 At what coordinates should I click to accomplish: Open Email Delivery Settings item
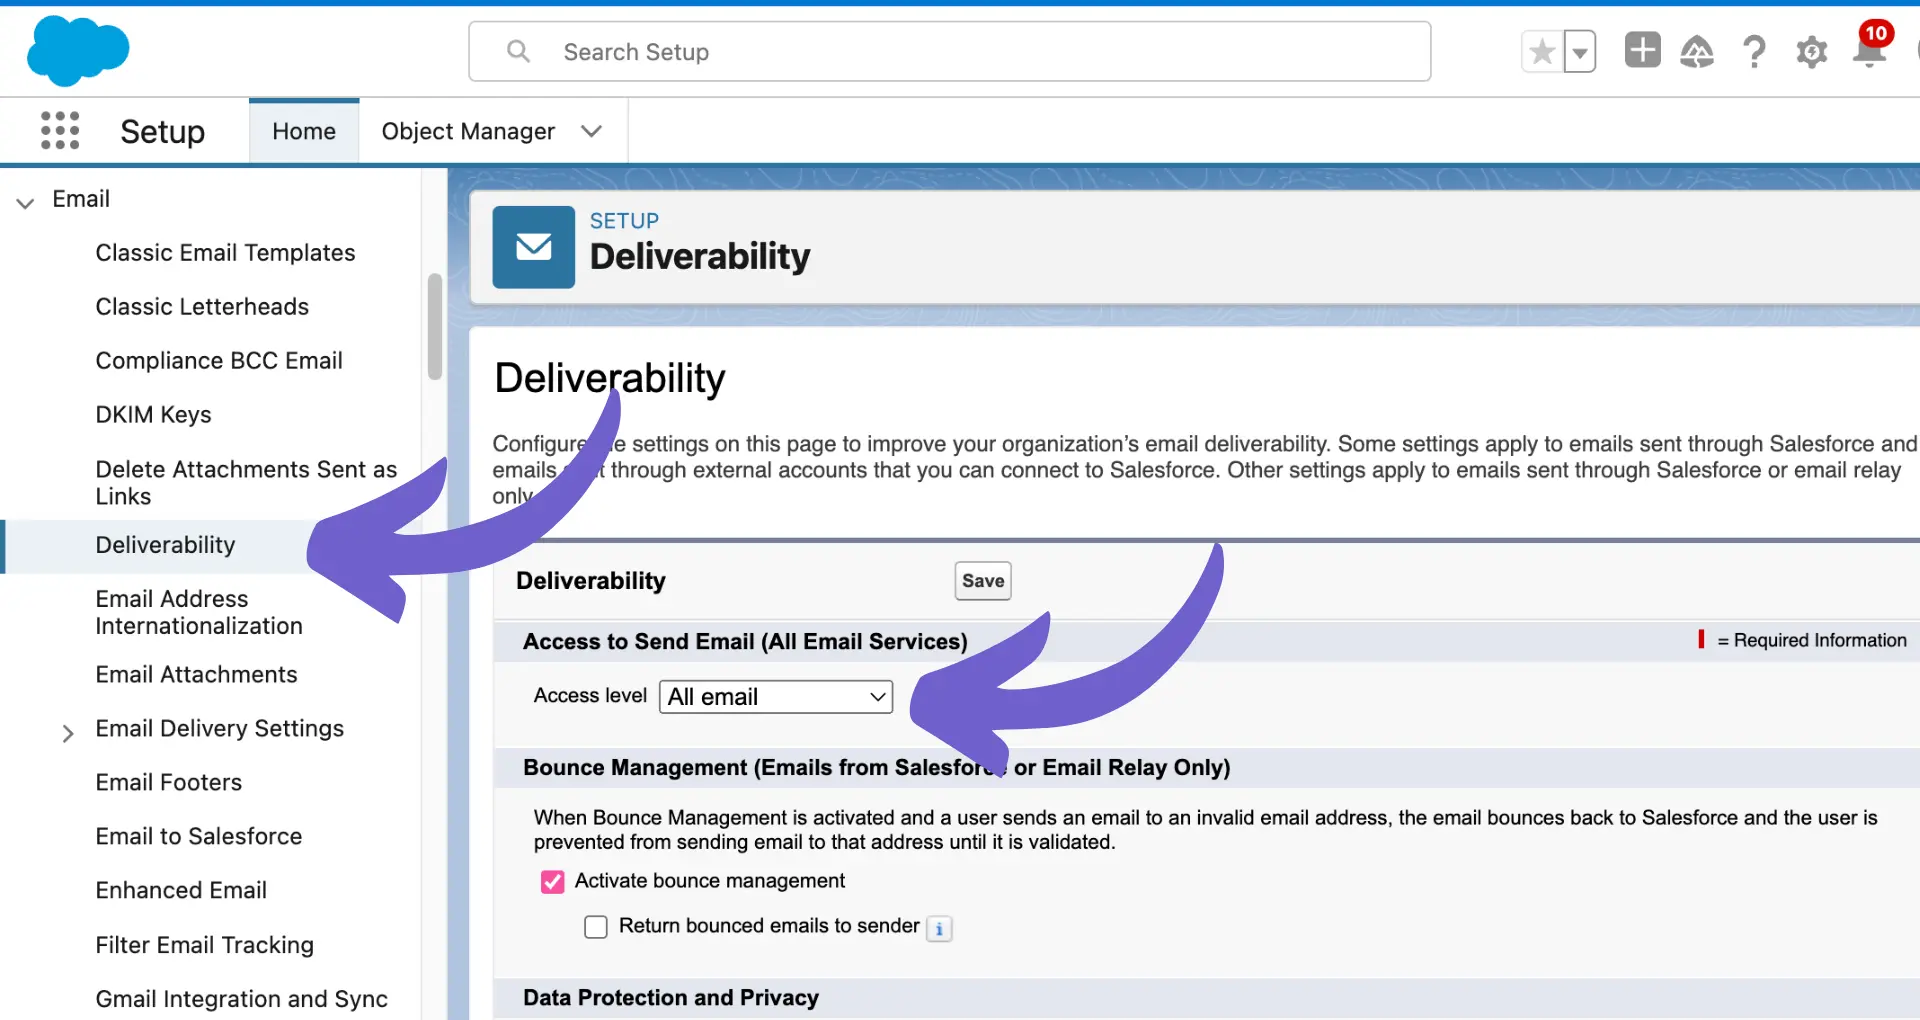219,728
